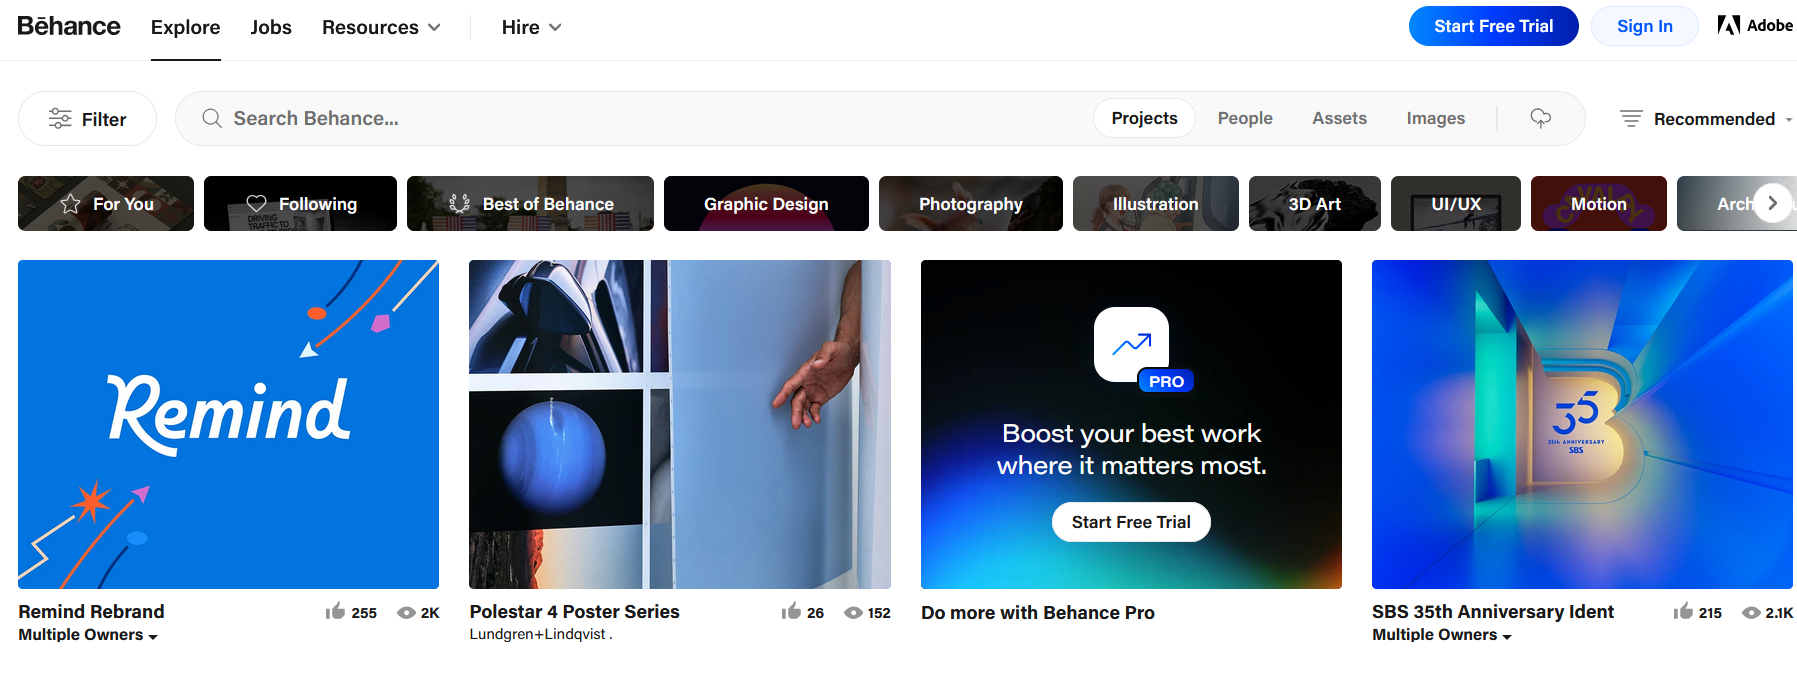The width and height of the screenshot is (1797, 678).
Task: Choose the Best of Behance category
Action: click(530, 204)
